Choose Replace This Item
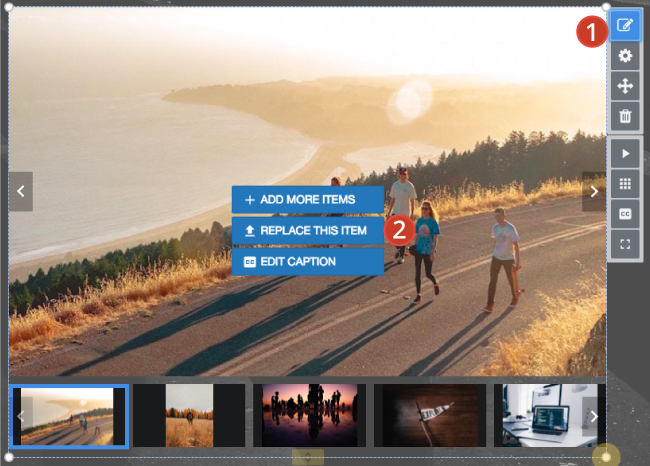Screen dimensions: 650x466 (307, 231)
